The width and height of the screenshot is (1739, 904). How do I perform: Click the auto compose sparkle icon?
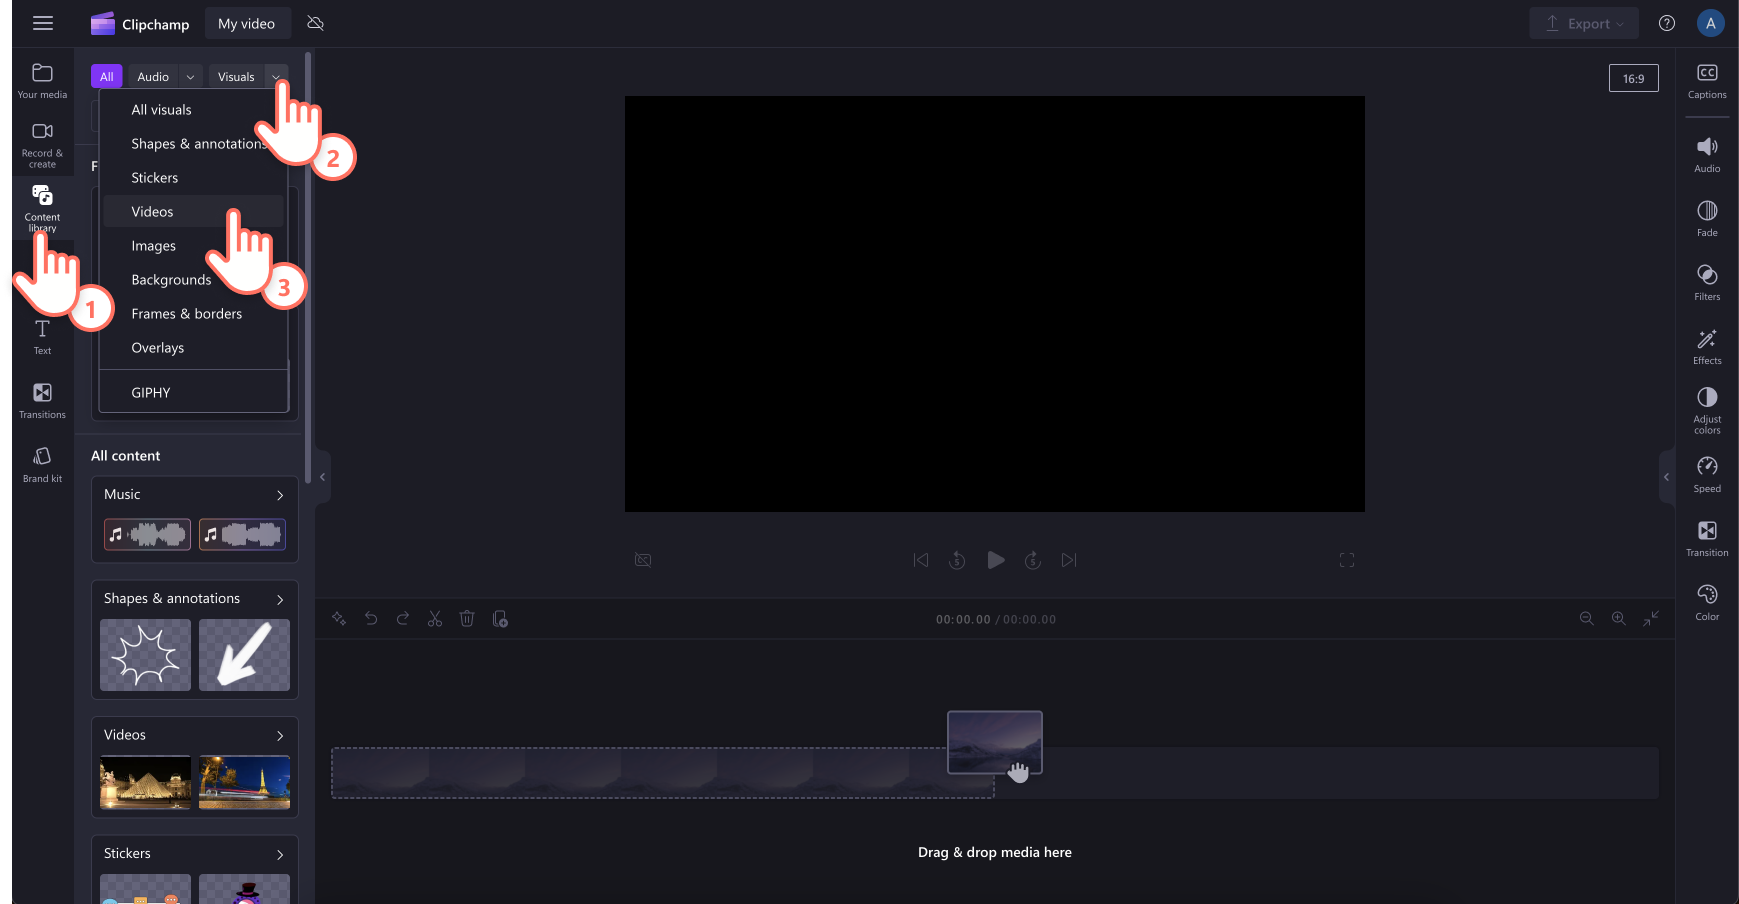click(339, 619)
